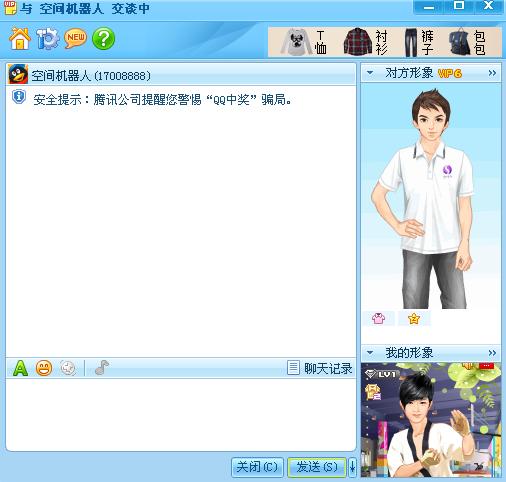Open help with the green question mark
This screenshot has width=506, height=482.
(103, 39)
